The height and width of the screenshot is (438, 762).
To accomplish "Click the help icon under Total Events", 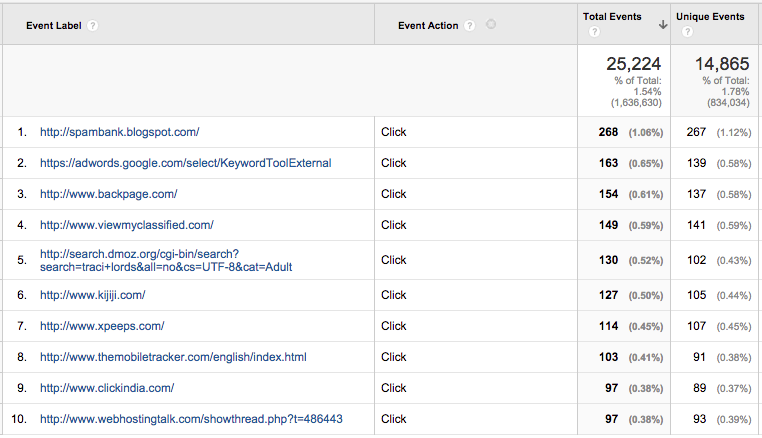I will click(x=594, y=32).
